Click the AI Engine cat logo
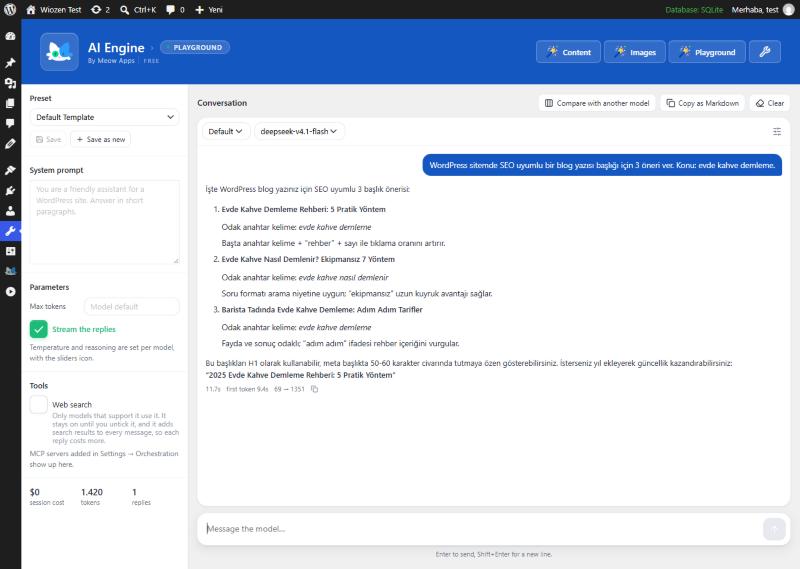The image size is (800, 569). 59,52
